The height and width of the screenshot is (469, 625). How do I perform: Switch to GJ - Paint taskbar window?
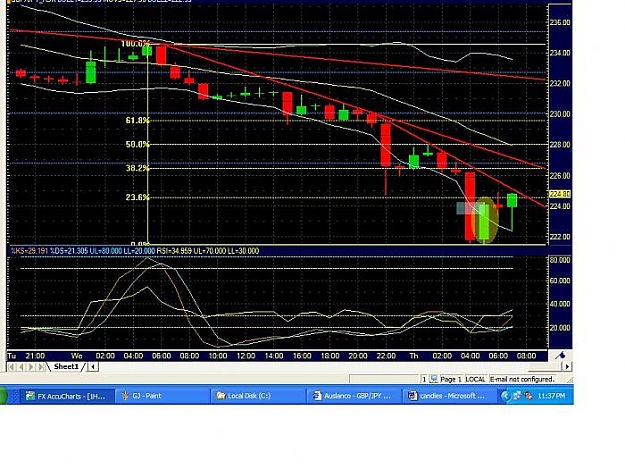click(161, 396)
